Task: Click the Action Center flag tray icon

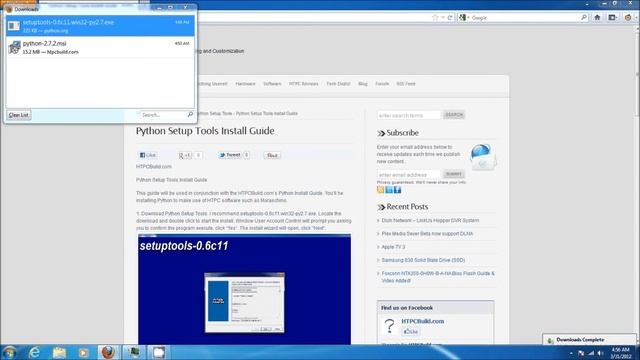Action: 581,353
